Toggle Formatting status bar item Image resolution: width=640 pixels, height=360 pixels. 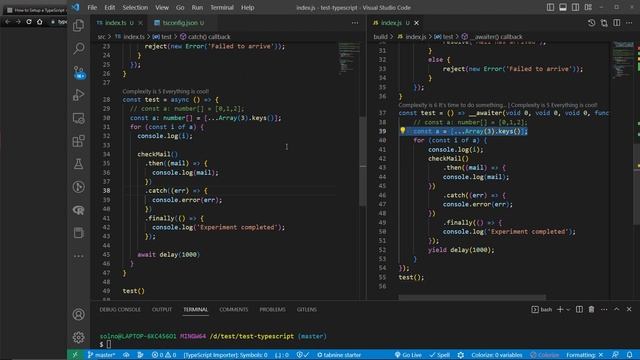coord(584,355)
